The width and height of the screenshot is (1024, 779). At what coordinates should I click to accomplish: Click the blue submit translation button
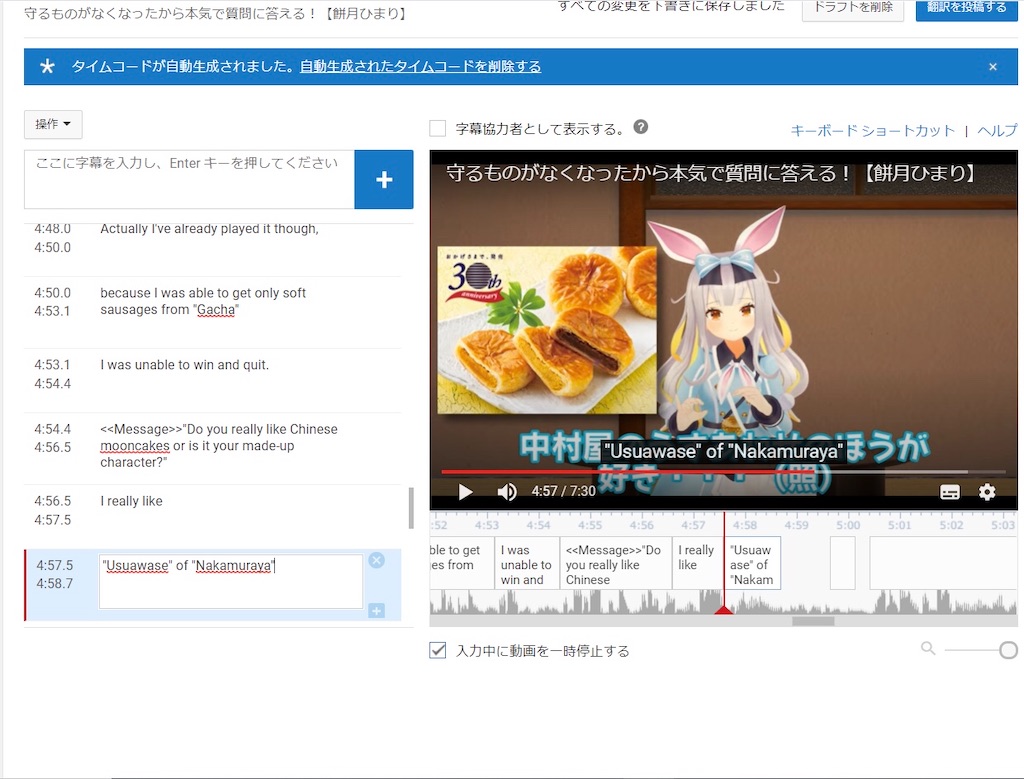point(967,8)
